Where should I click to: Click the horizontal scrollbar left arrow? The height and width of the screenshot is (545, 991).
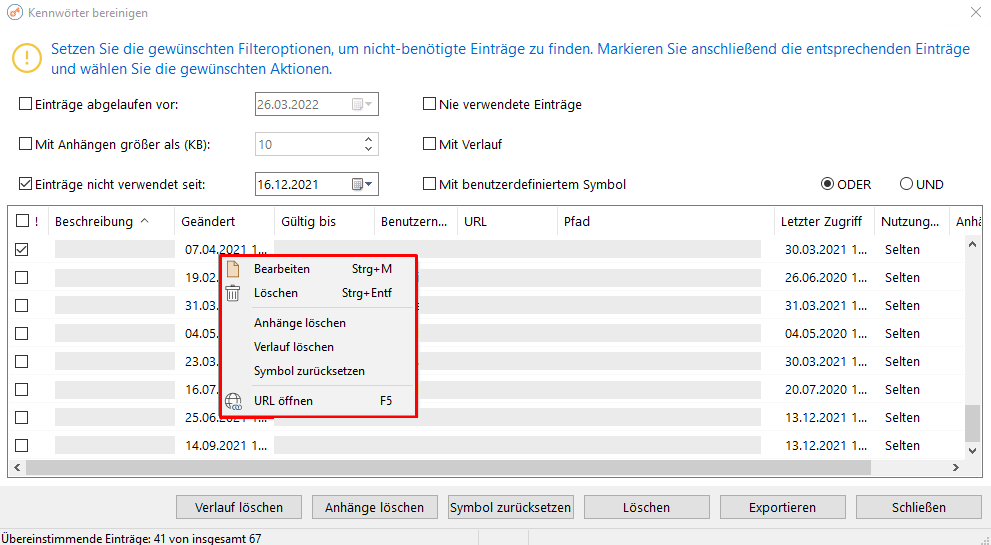pyautogui.click(x=17, y=467)
